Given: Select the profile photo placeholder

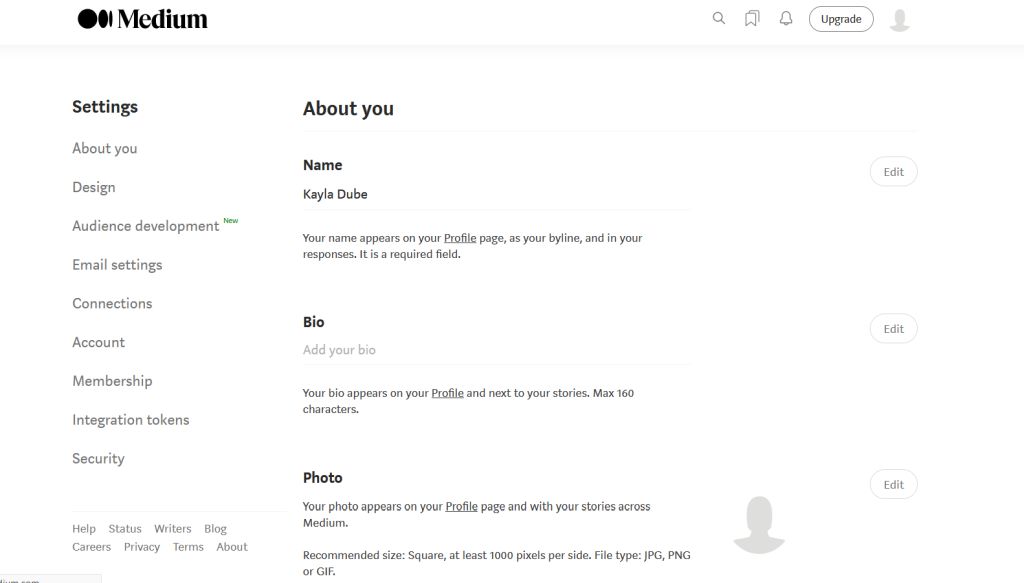Looking at the screenshot, I should 758,524.
